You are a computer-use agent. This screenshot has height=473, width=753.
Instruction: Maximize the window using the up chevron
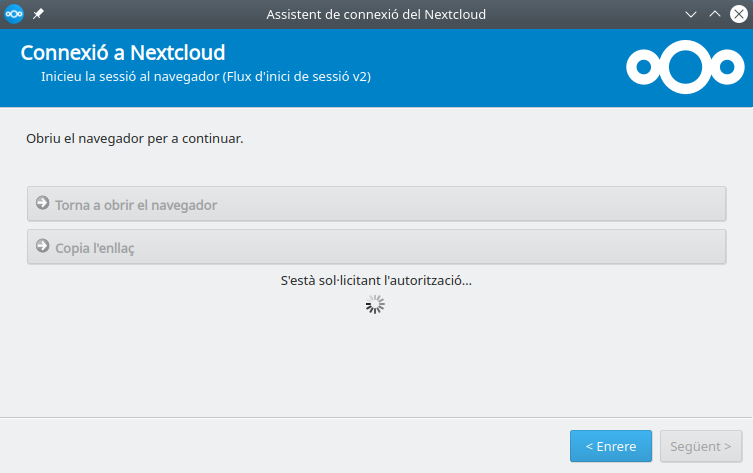714,14
